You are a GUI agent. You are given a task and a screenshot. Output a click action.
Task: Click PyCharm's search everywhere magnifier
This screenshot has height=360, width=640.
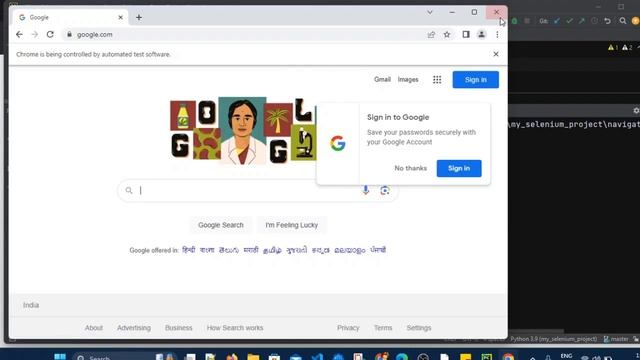click(622, 21)
